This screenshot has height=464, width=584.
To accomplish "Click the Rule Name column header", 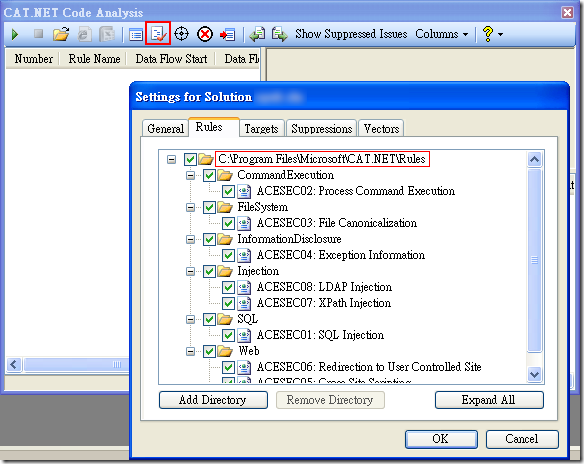I will [x=94, y=59].
